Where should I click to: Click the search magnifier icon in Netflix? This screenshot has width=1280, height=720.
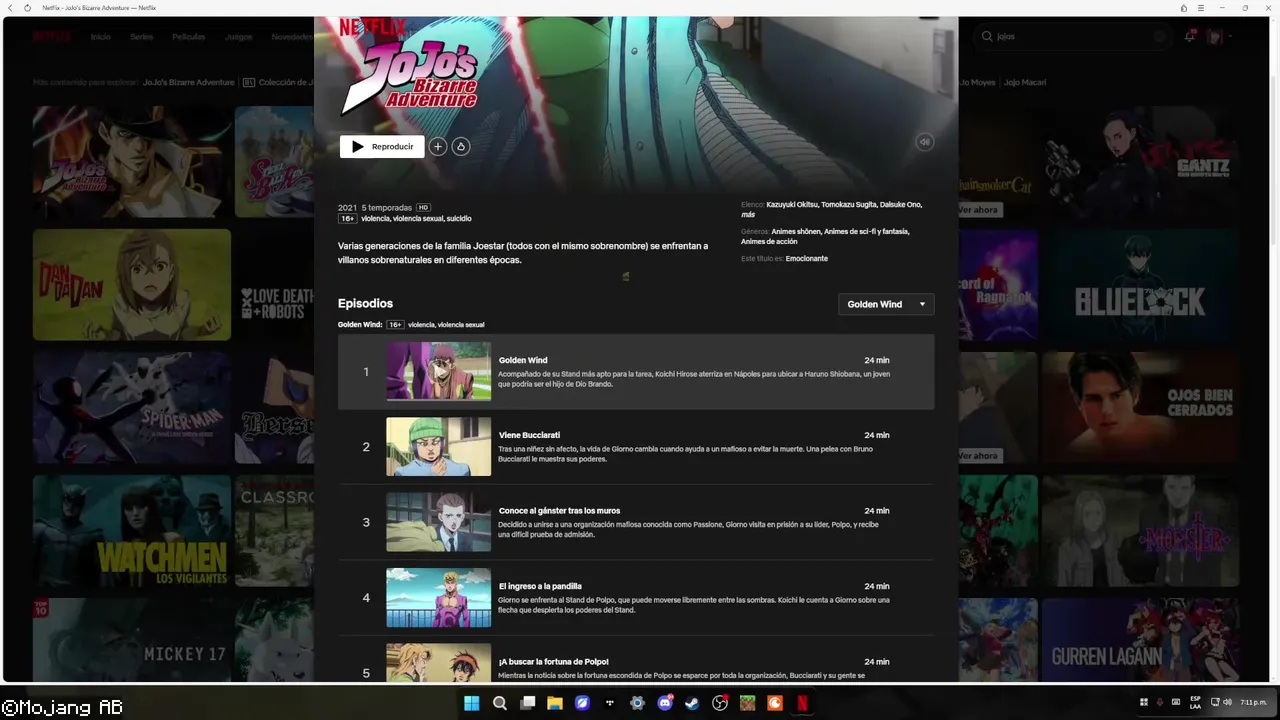(987, 36)
